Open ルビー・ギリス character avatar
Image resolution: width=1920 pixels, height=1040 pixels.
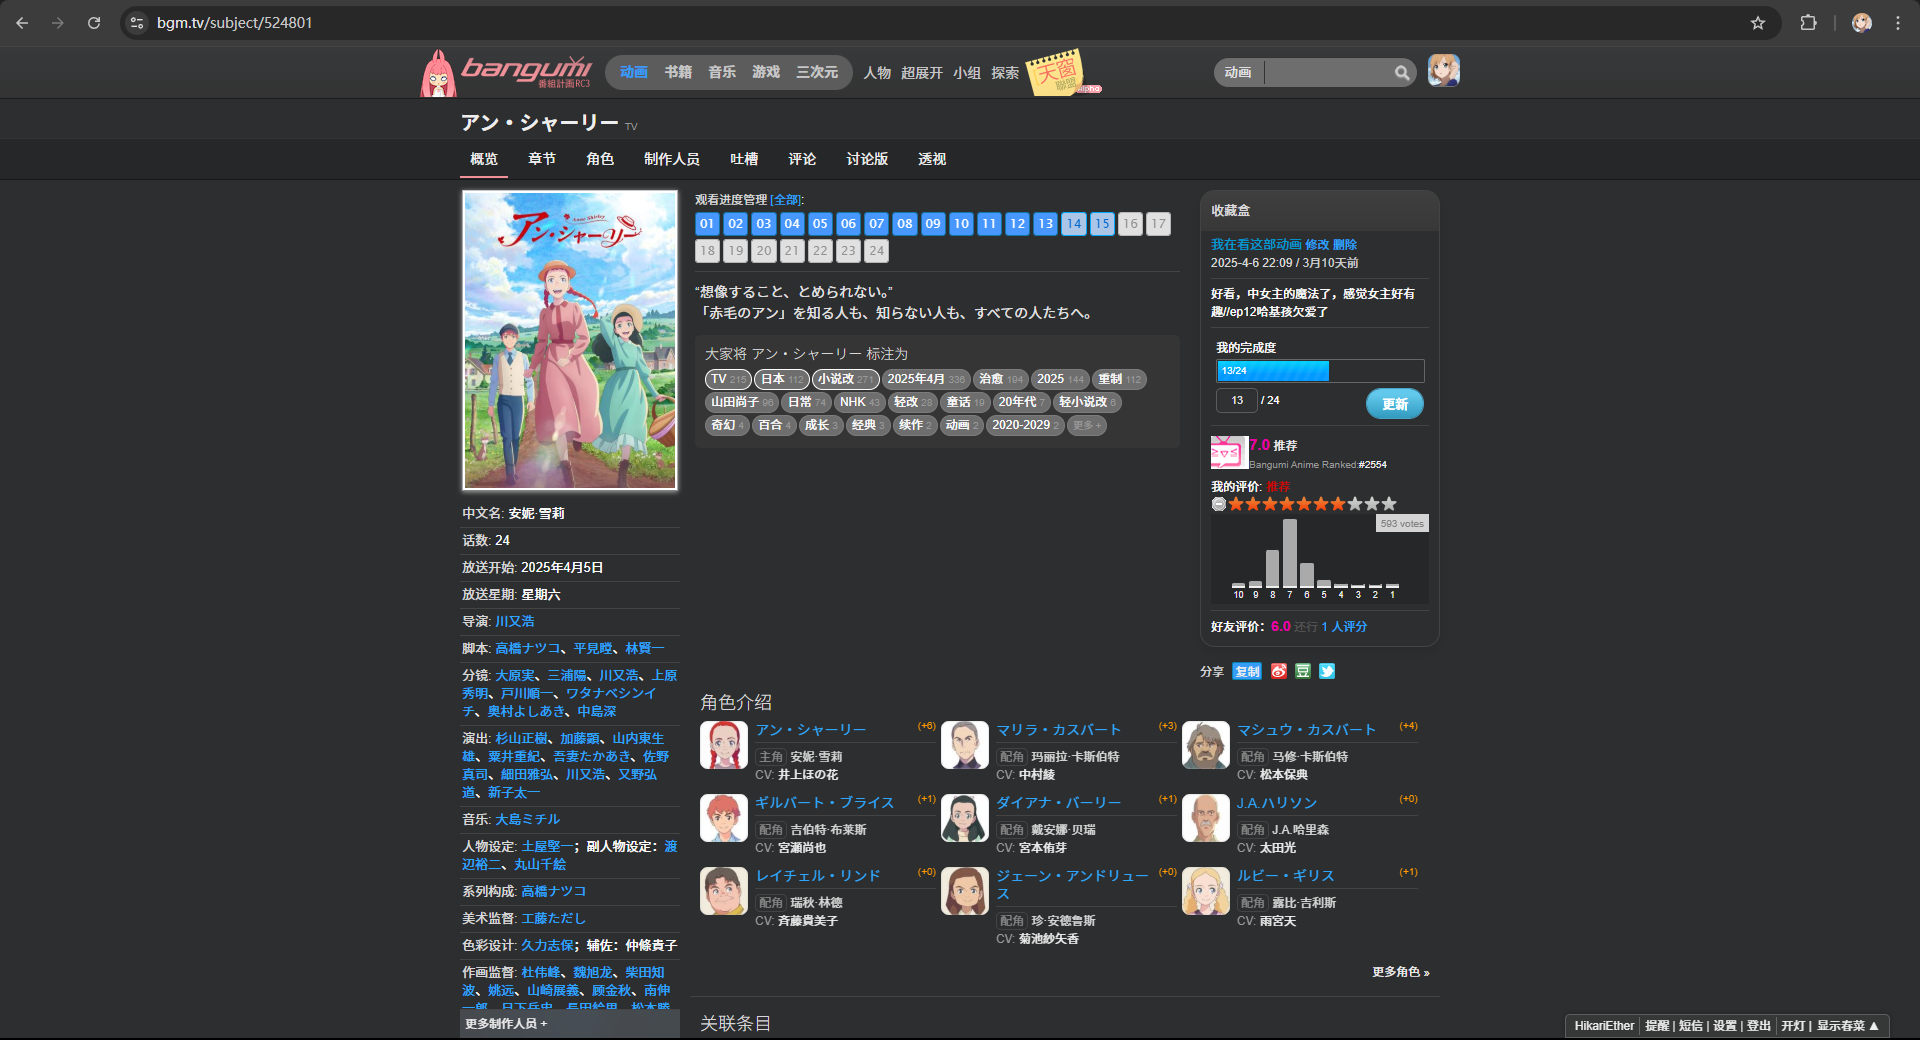(1206, 891)
